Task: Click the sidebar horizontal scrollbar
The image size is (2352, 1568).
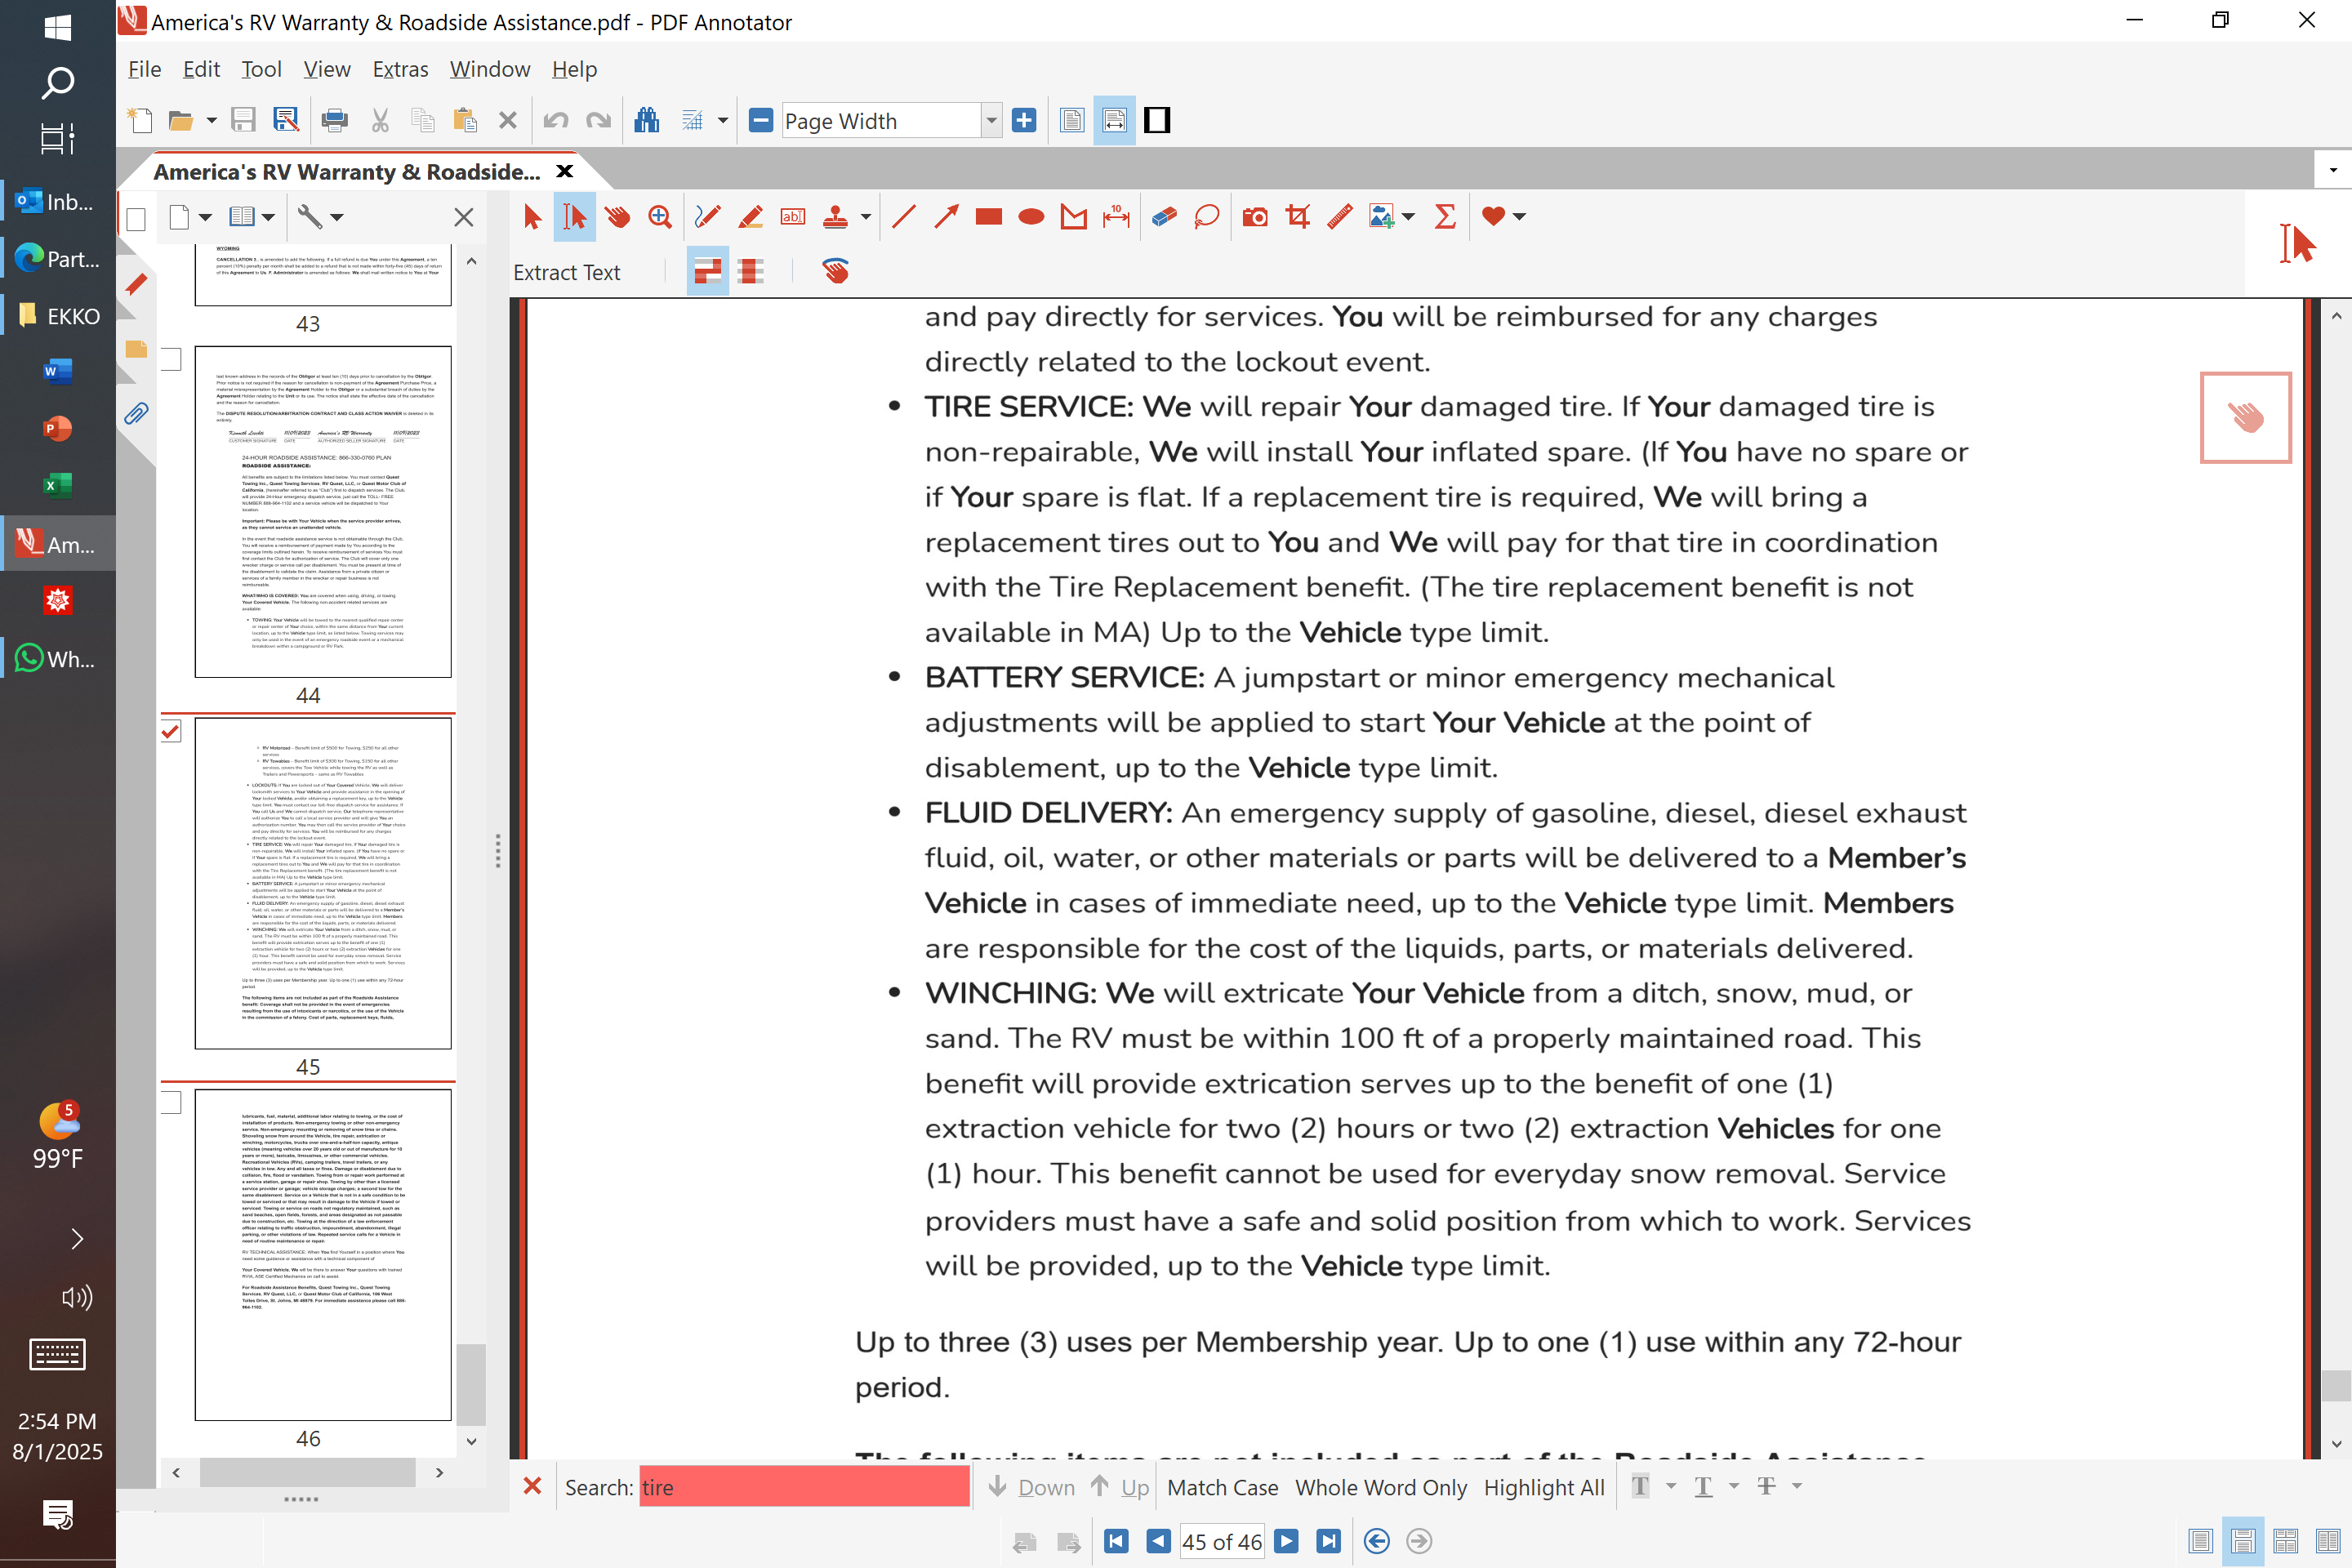Action: pos(306,1472)
